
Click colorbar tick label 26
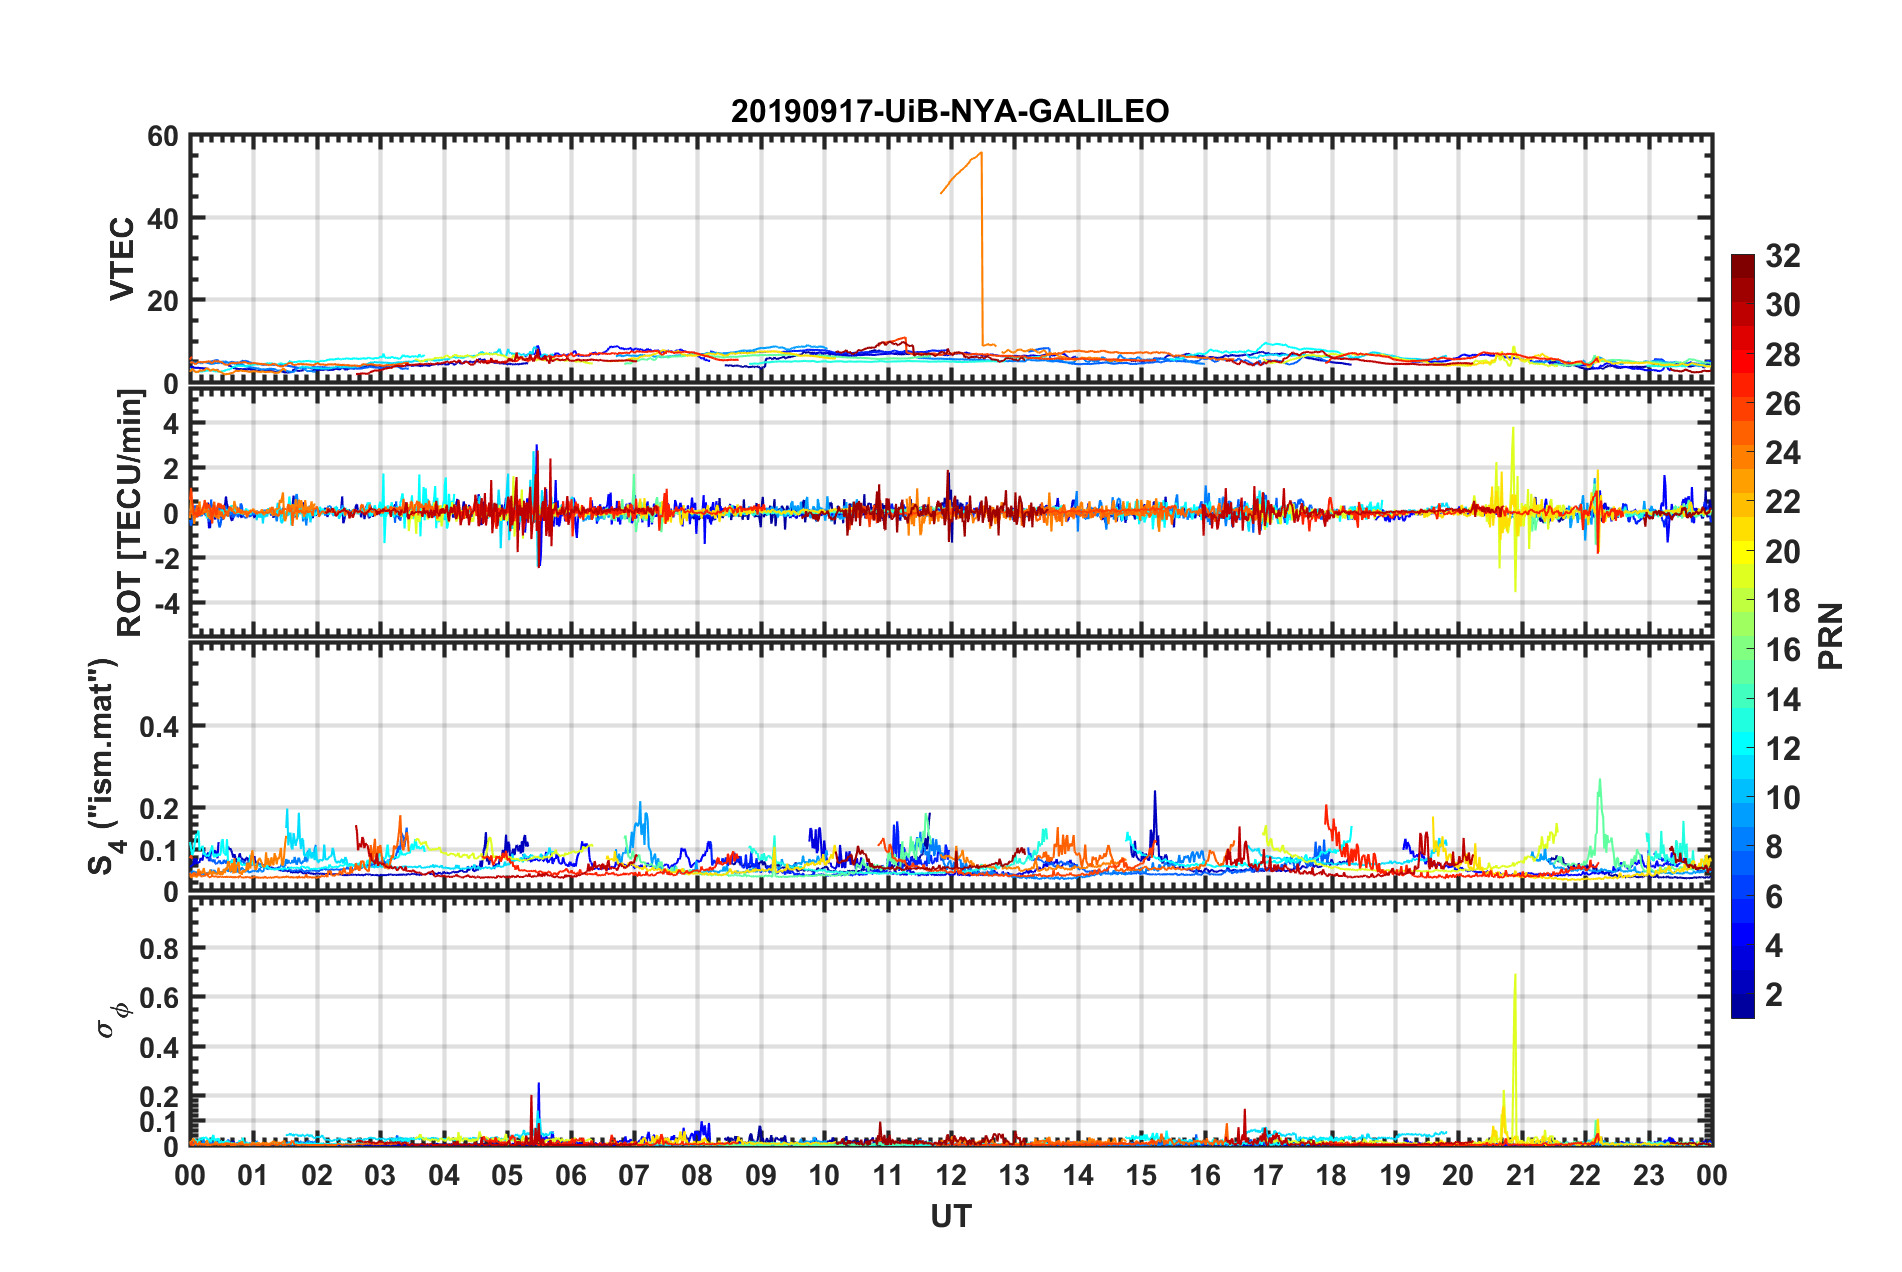point(1782,404)
